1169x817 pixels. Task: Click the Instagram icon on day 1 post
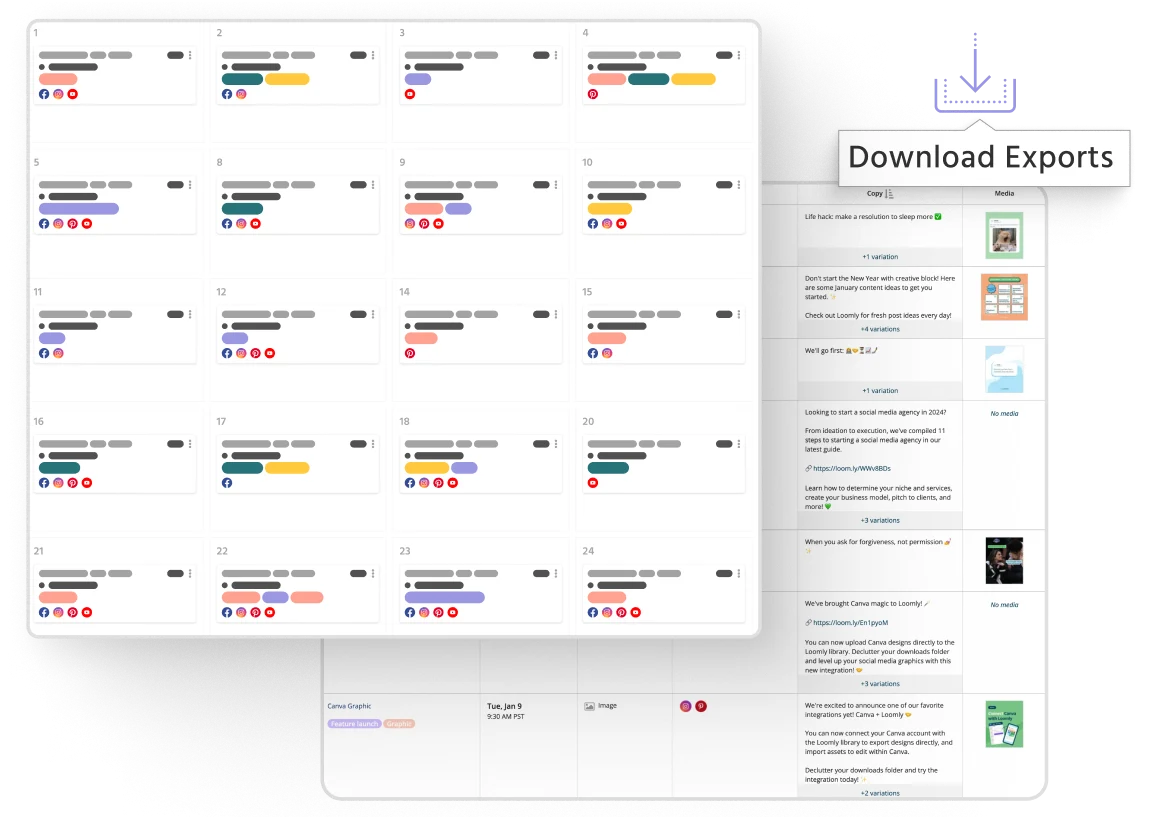tap(59, 94)
